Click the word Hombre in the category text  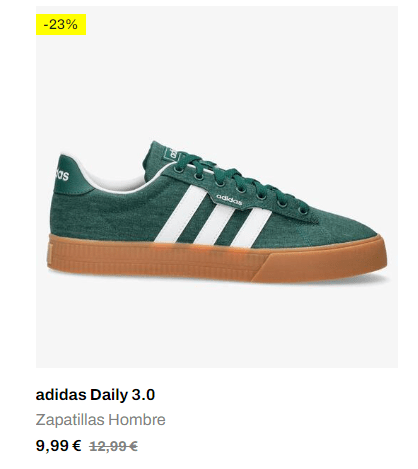click(x=137, y=420)
